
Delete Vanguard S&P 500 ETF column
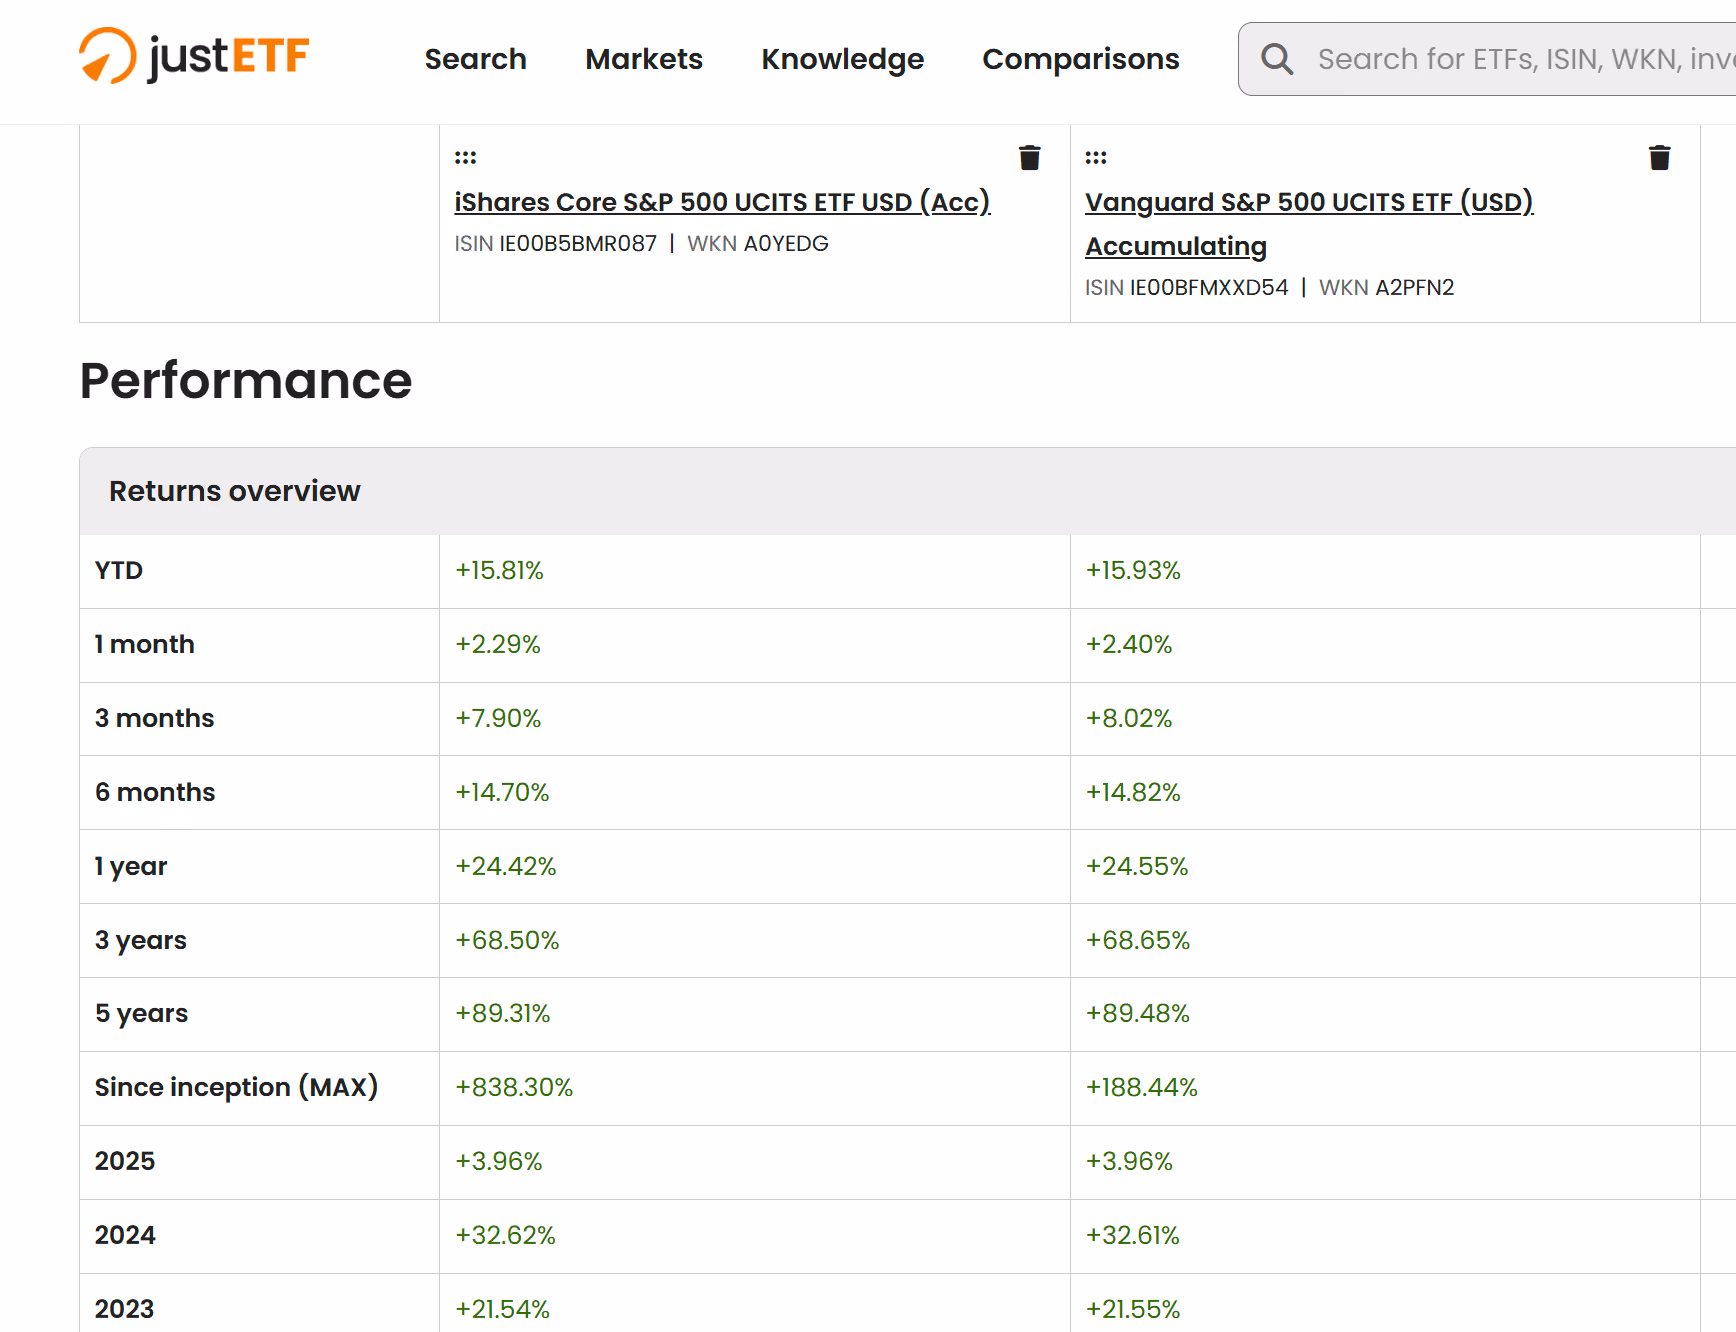coord(1659,158)
